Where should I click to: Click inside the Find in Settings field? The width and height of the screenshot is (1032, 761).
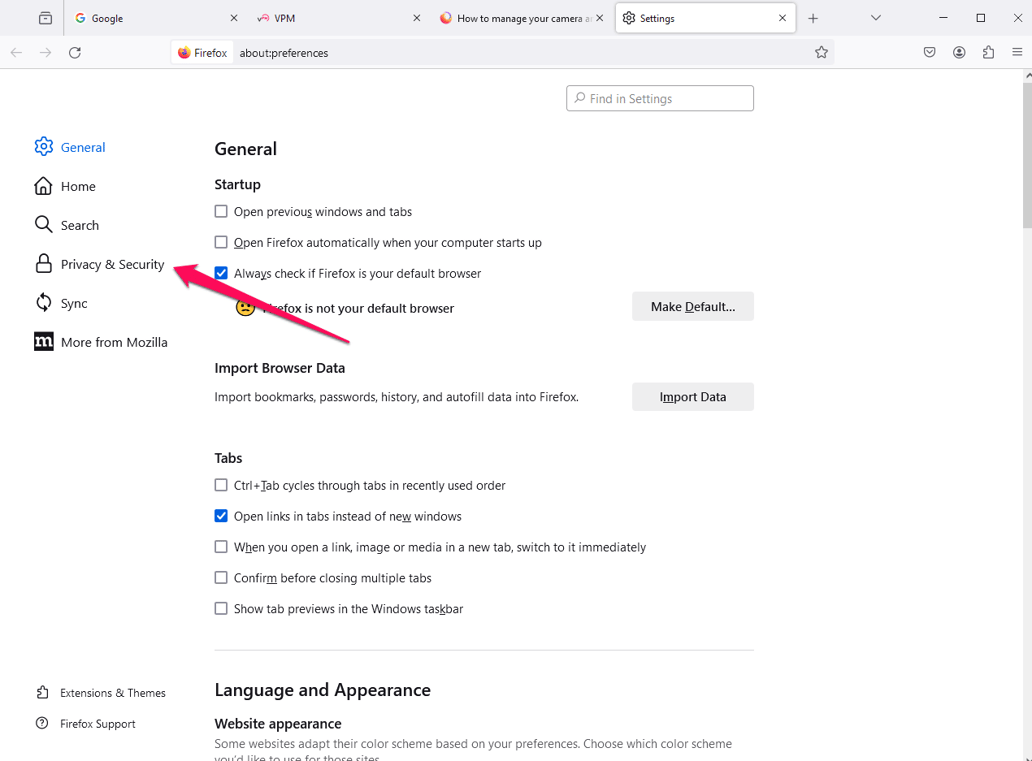[x=660, y=98]
